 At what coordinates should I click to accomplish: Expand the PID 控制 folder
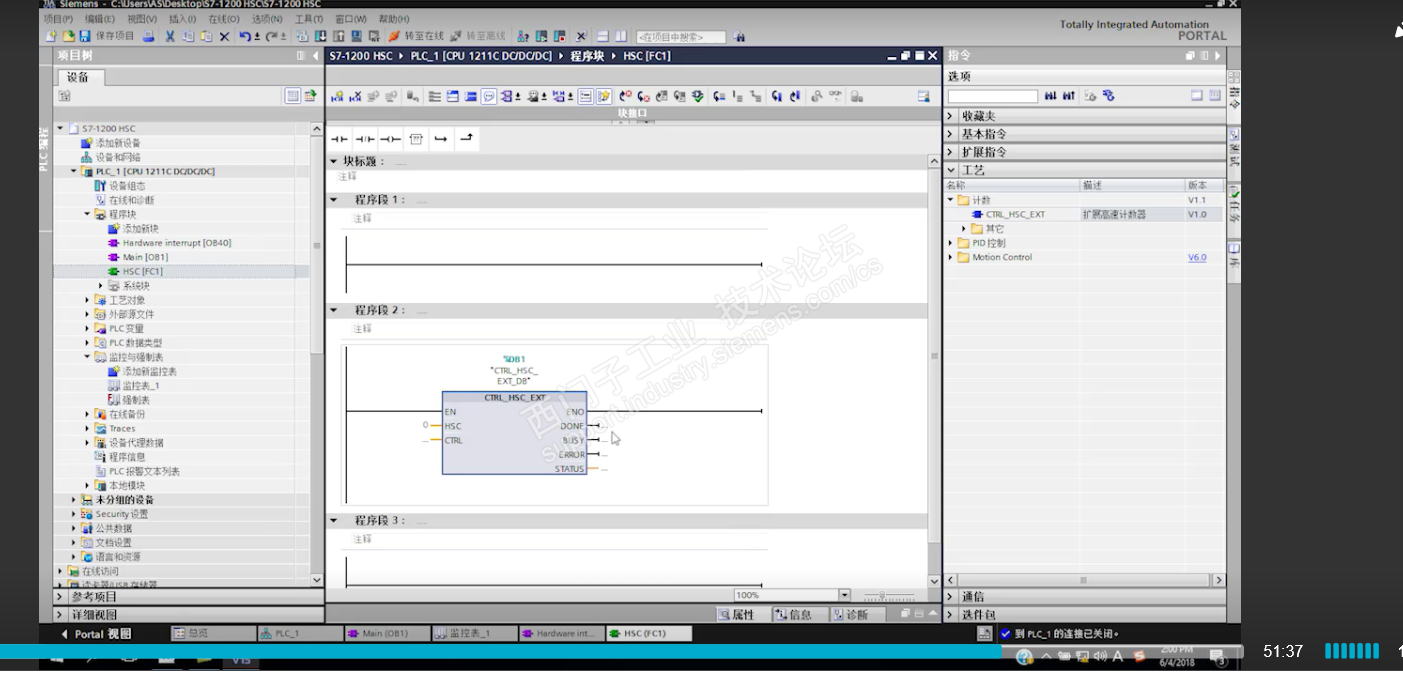[951, 243]
